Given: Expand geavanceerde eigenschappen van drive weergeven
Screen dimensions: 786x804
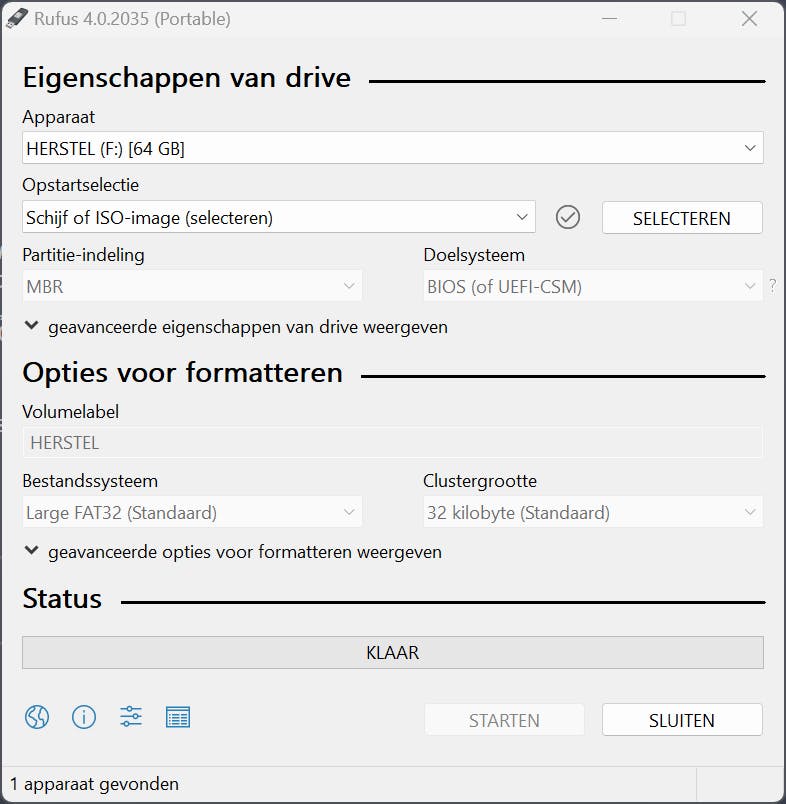Looking at the screenshot, I should point(237,327).
